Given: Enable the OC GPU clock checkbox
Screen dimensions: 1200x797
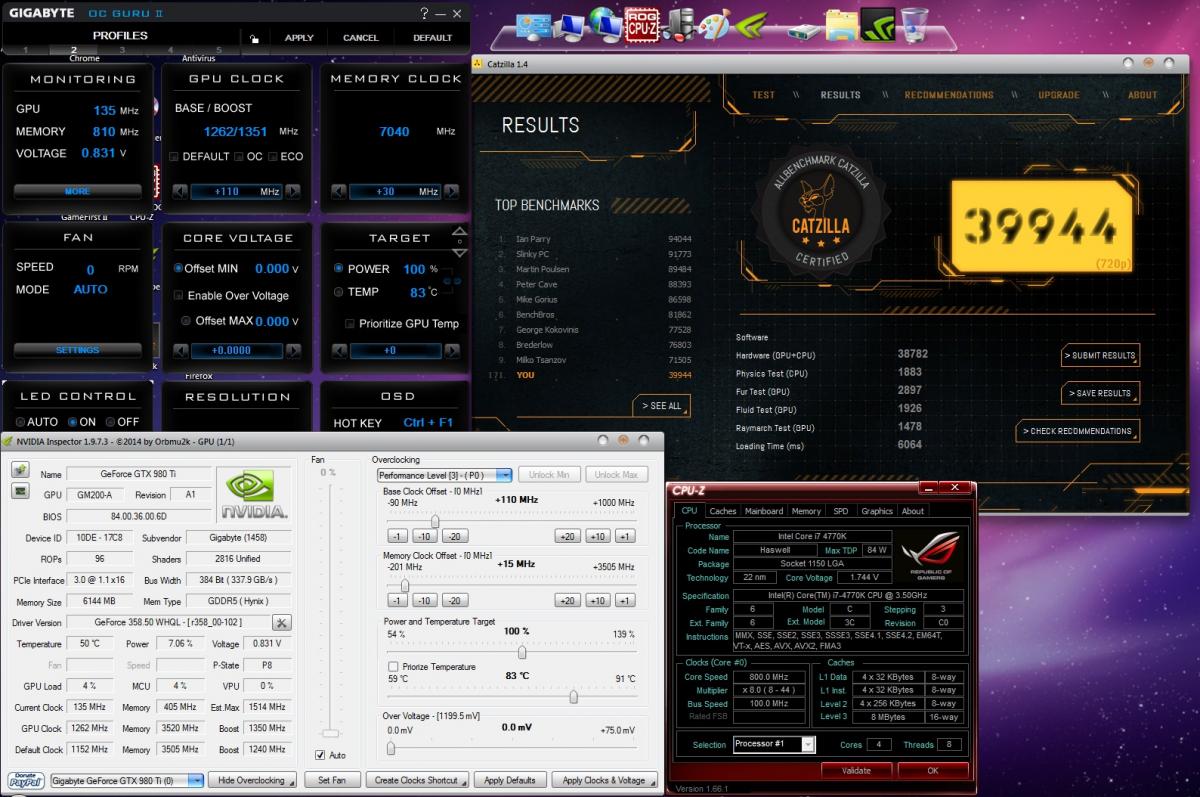Looking at the screenshot, I should [x=239, y=157].
